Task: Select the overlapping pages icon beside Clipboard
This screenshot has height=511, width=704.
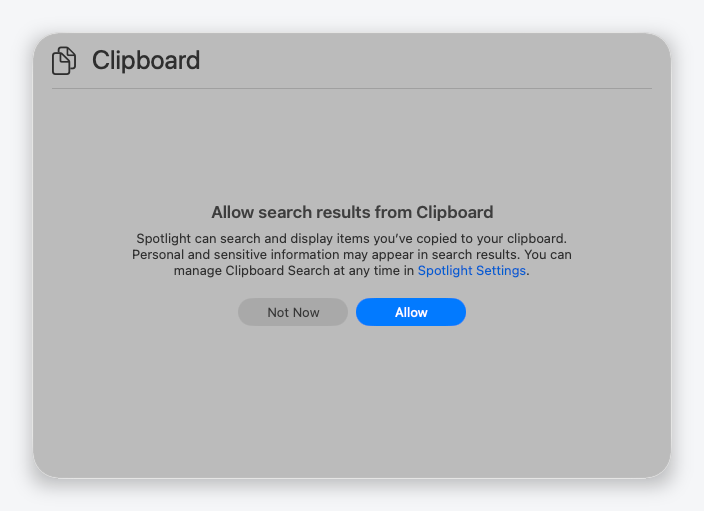Action: tap(64, 61)
